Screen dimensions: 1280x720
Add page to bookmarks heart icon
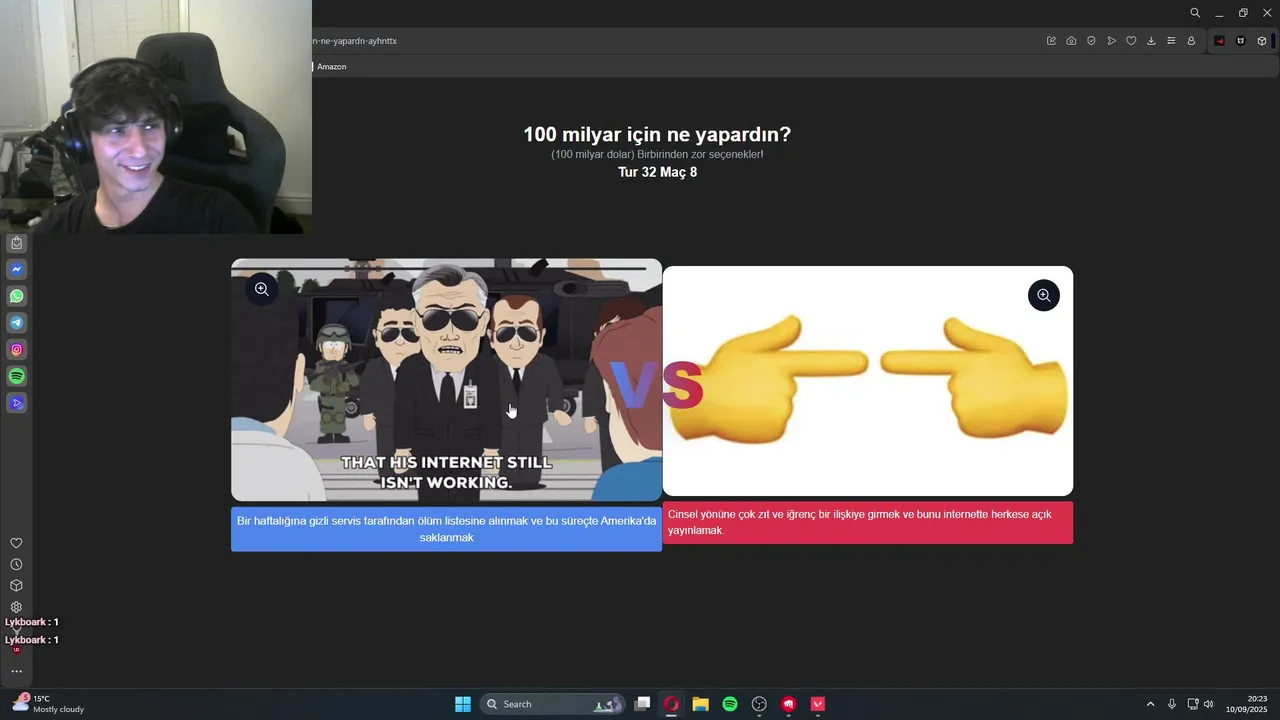click(x=1131, y=41)
